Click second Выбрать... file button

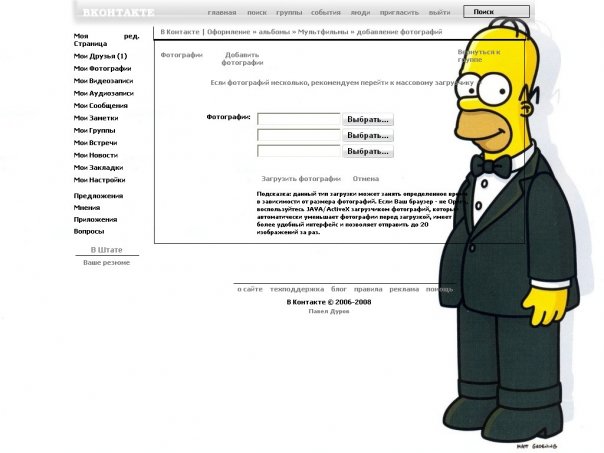pyautogui.click(x=368, y=135)
